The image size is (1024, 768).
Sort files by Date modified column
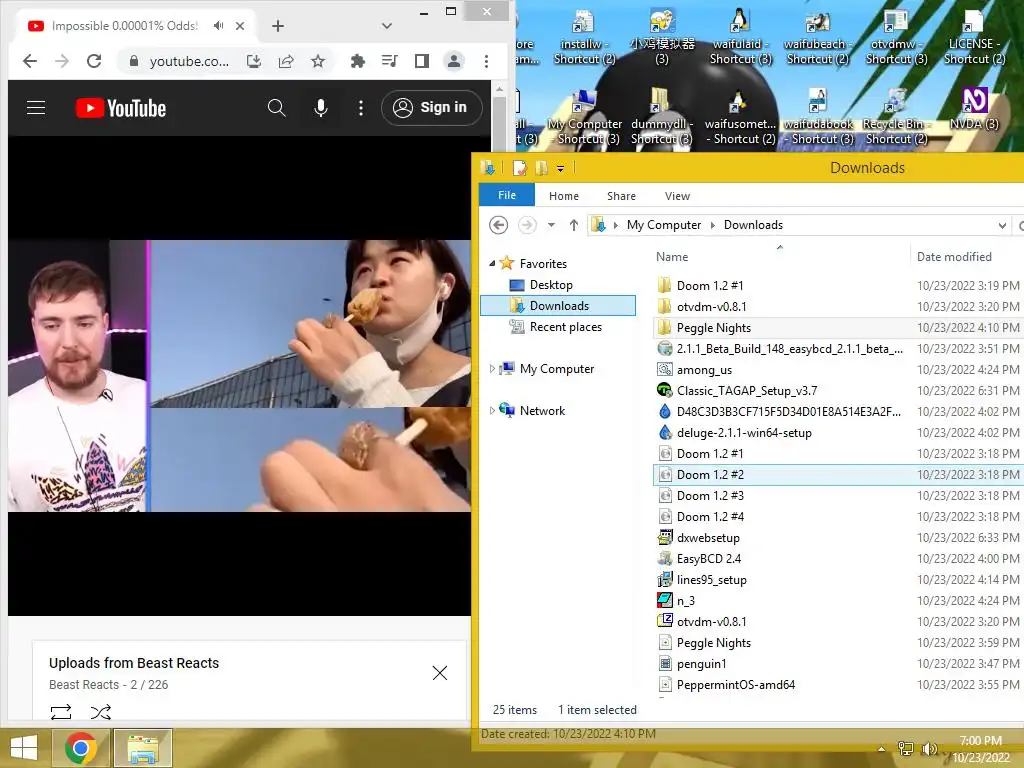click(954, 257)
